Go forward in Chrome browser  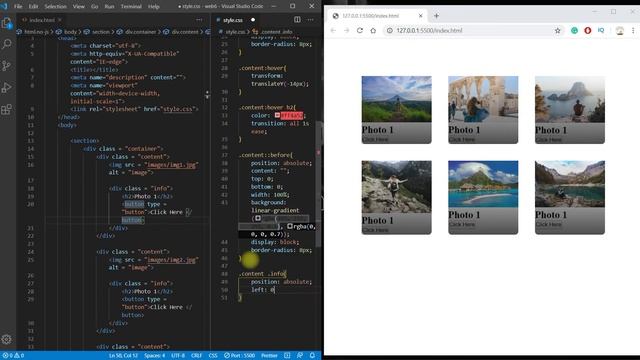347,30
